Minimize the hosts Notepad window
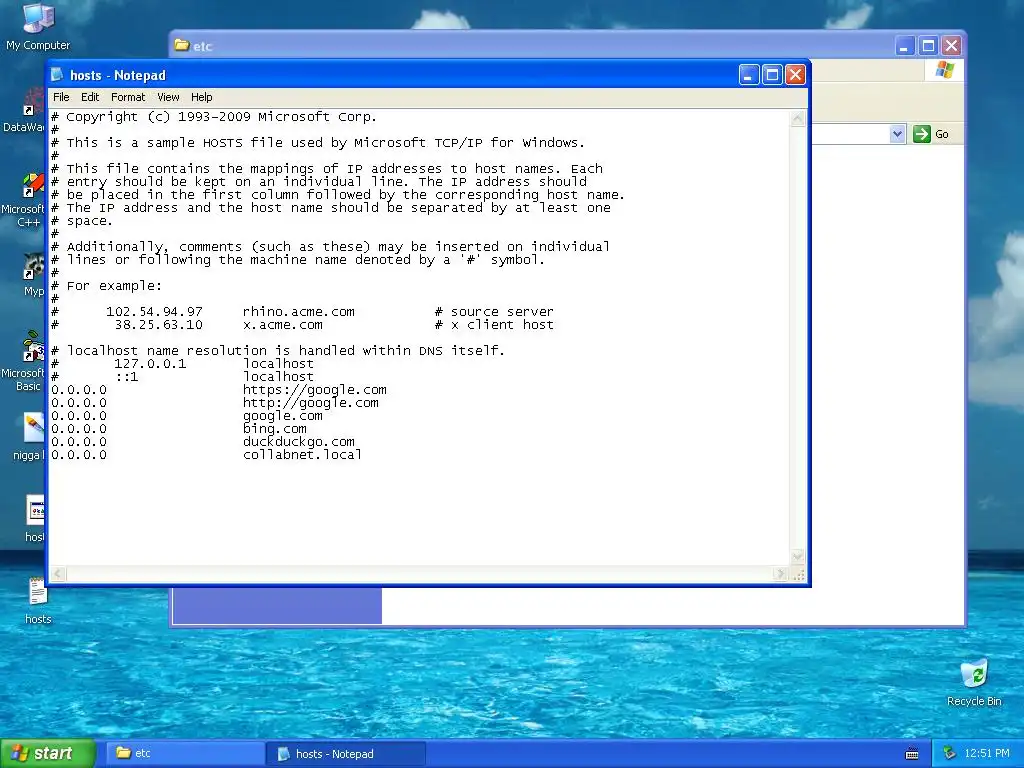 748,75
